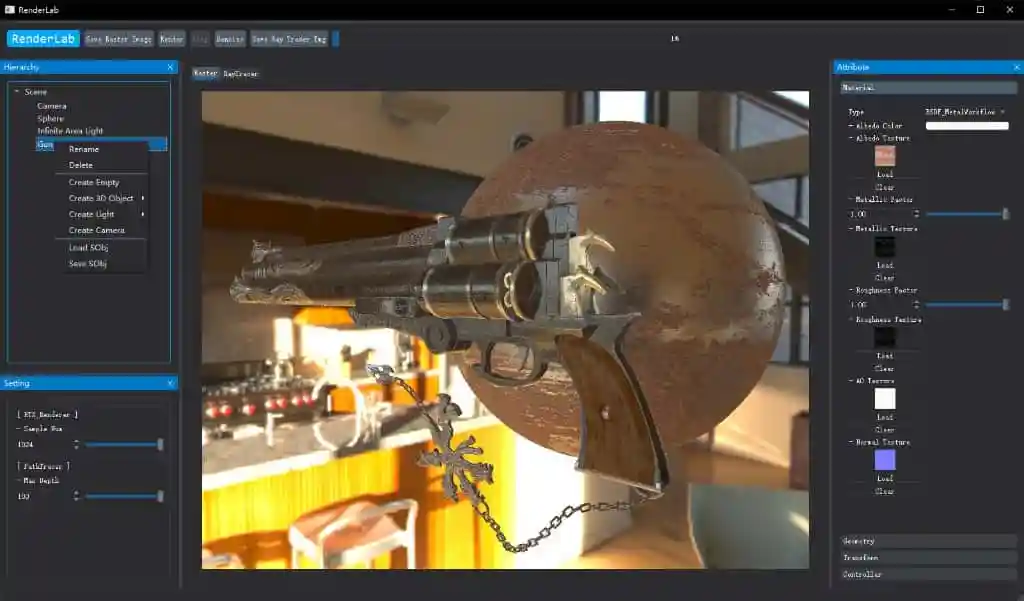The image size is (1024, 601).
Task: Click the Roughness Factor slider
Action: [967, 305]
